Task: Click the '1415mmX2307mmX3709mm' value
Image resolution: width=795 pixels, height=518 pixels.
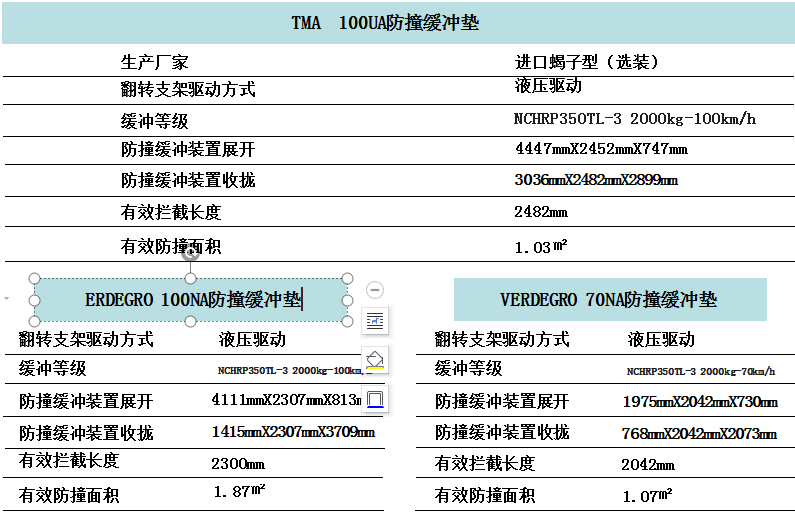Action: coord(293,431)
